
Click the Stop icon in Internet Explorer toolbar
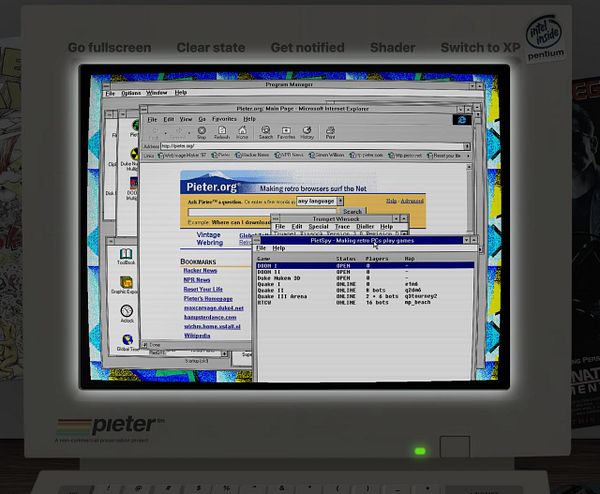201,132
